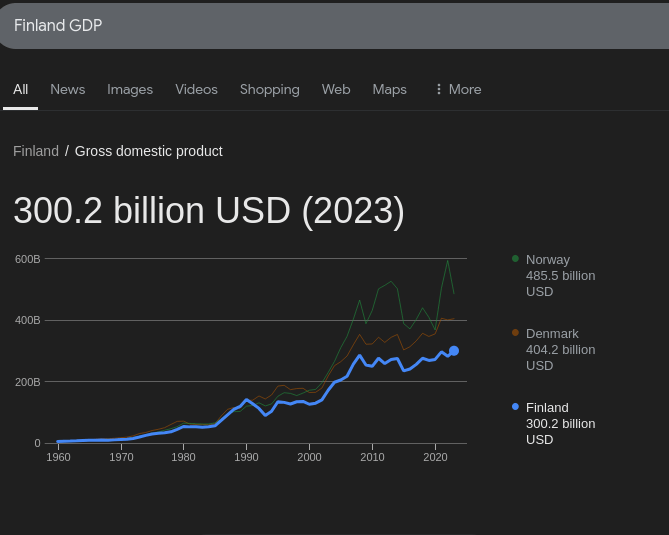The image size is (669, 535).
Task: Click the 300.2 billion USD (2023) headline
Action: 209,211
